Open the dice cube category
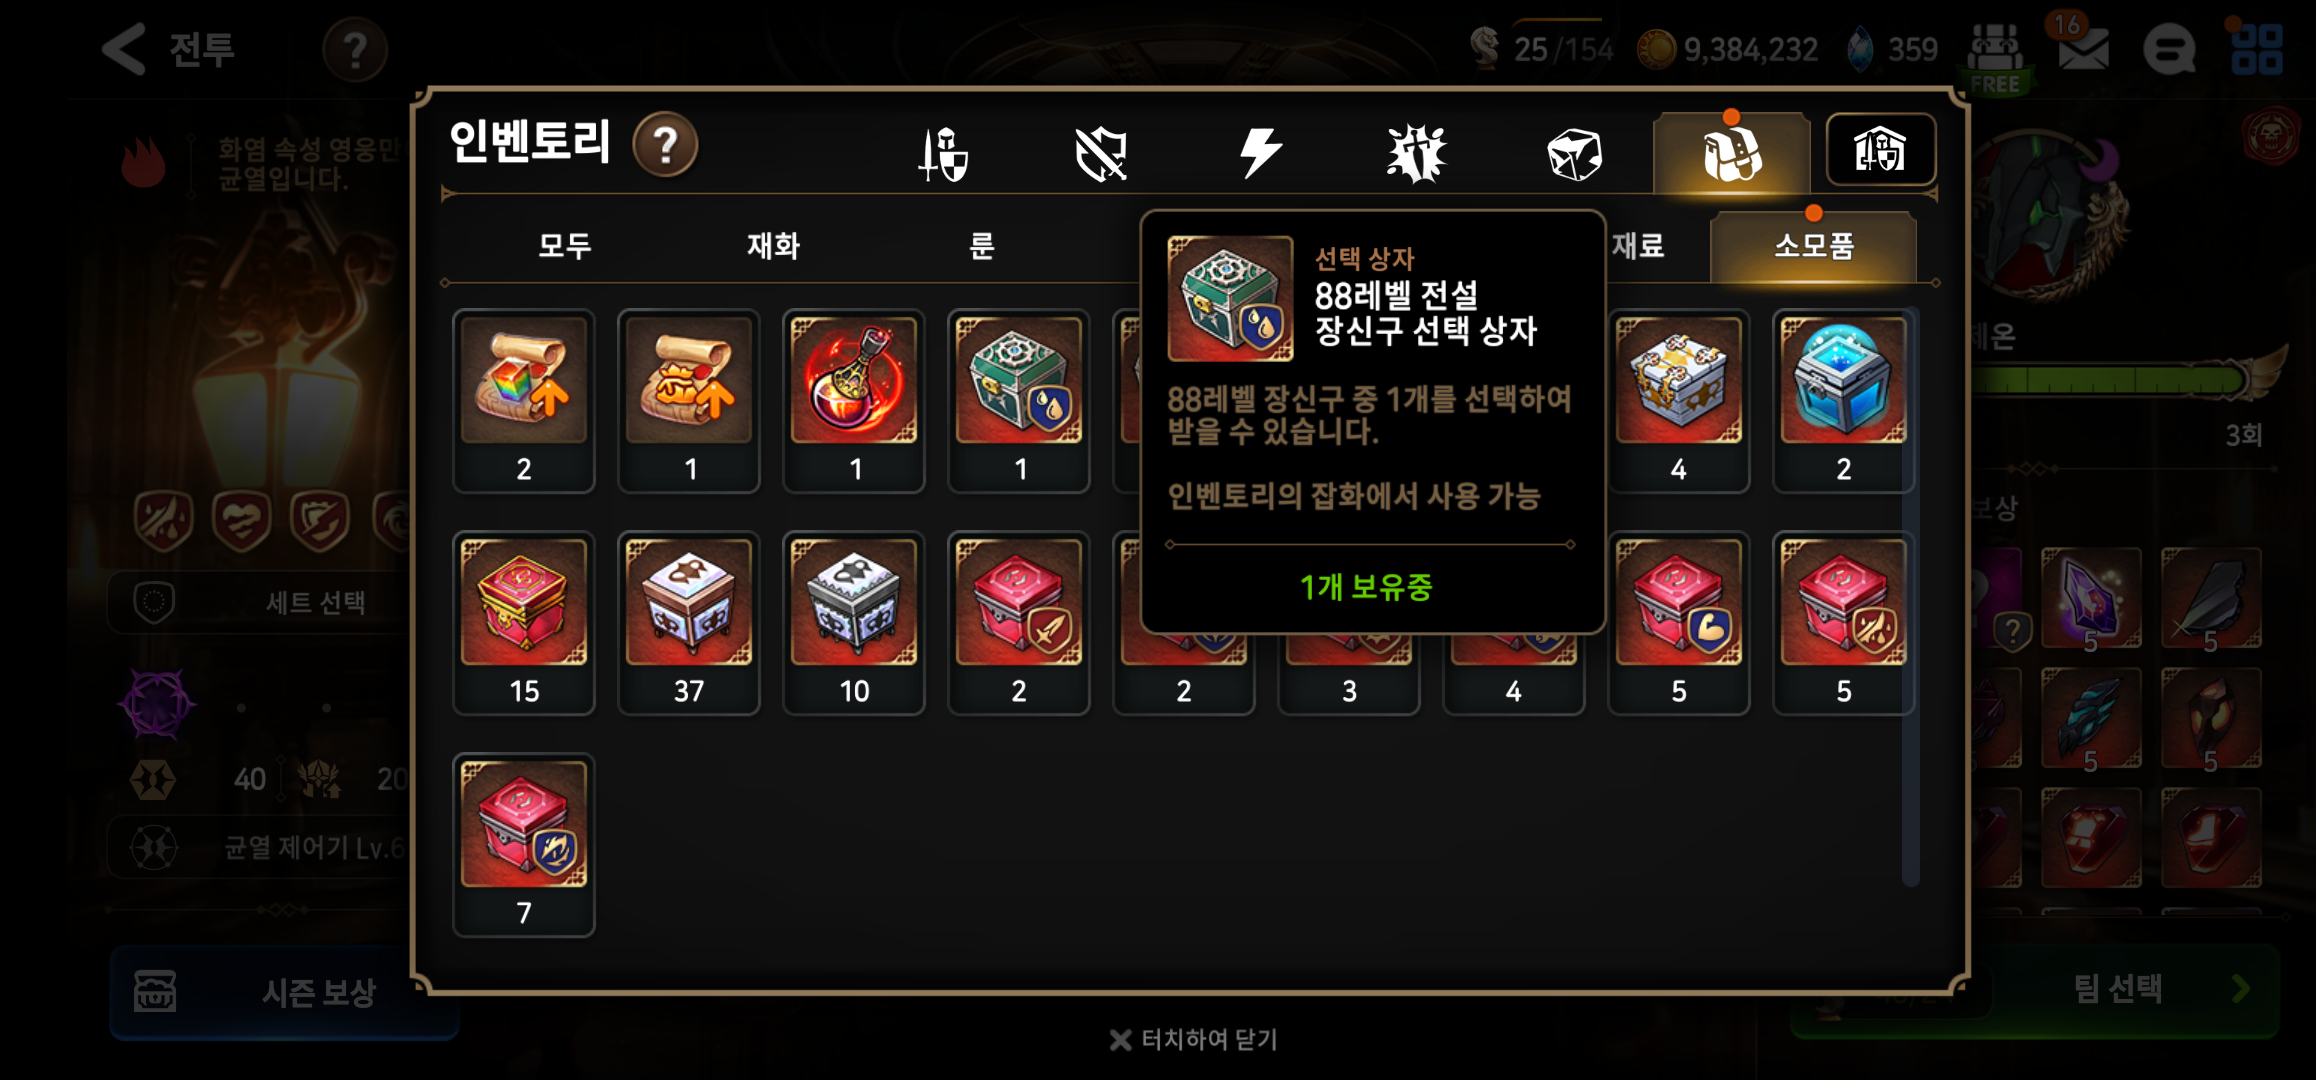The image size is (2316, 1080). (1574, 154)
